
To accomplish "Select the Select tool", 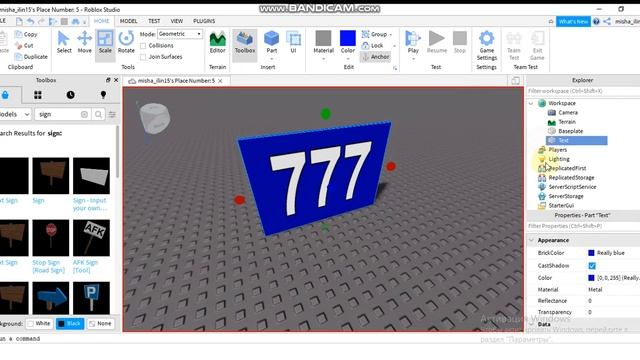I will (x=64, y=42).
